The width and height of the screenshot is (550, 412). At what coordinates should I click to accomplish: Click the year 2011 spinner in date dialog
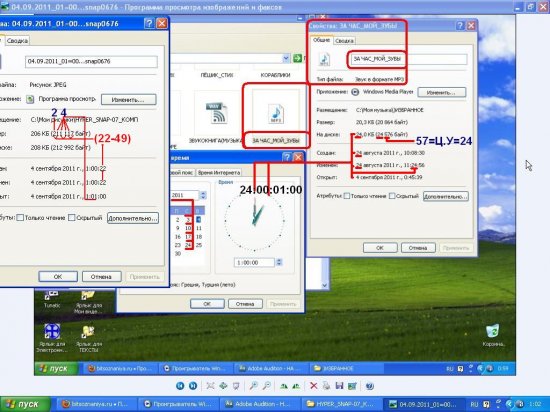(x=203, y=195)
